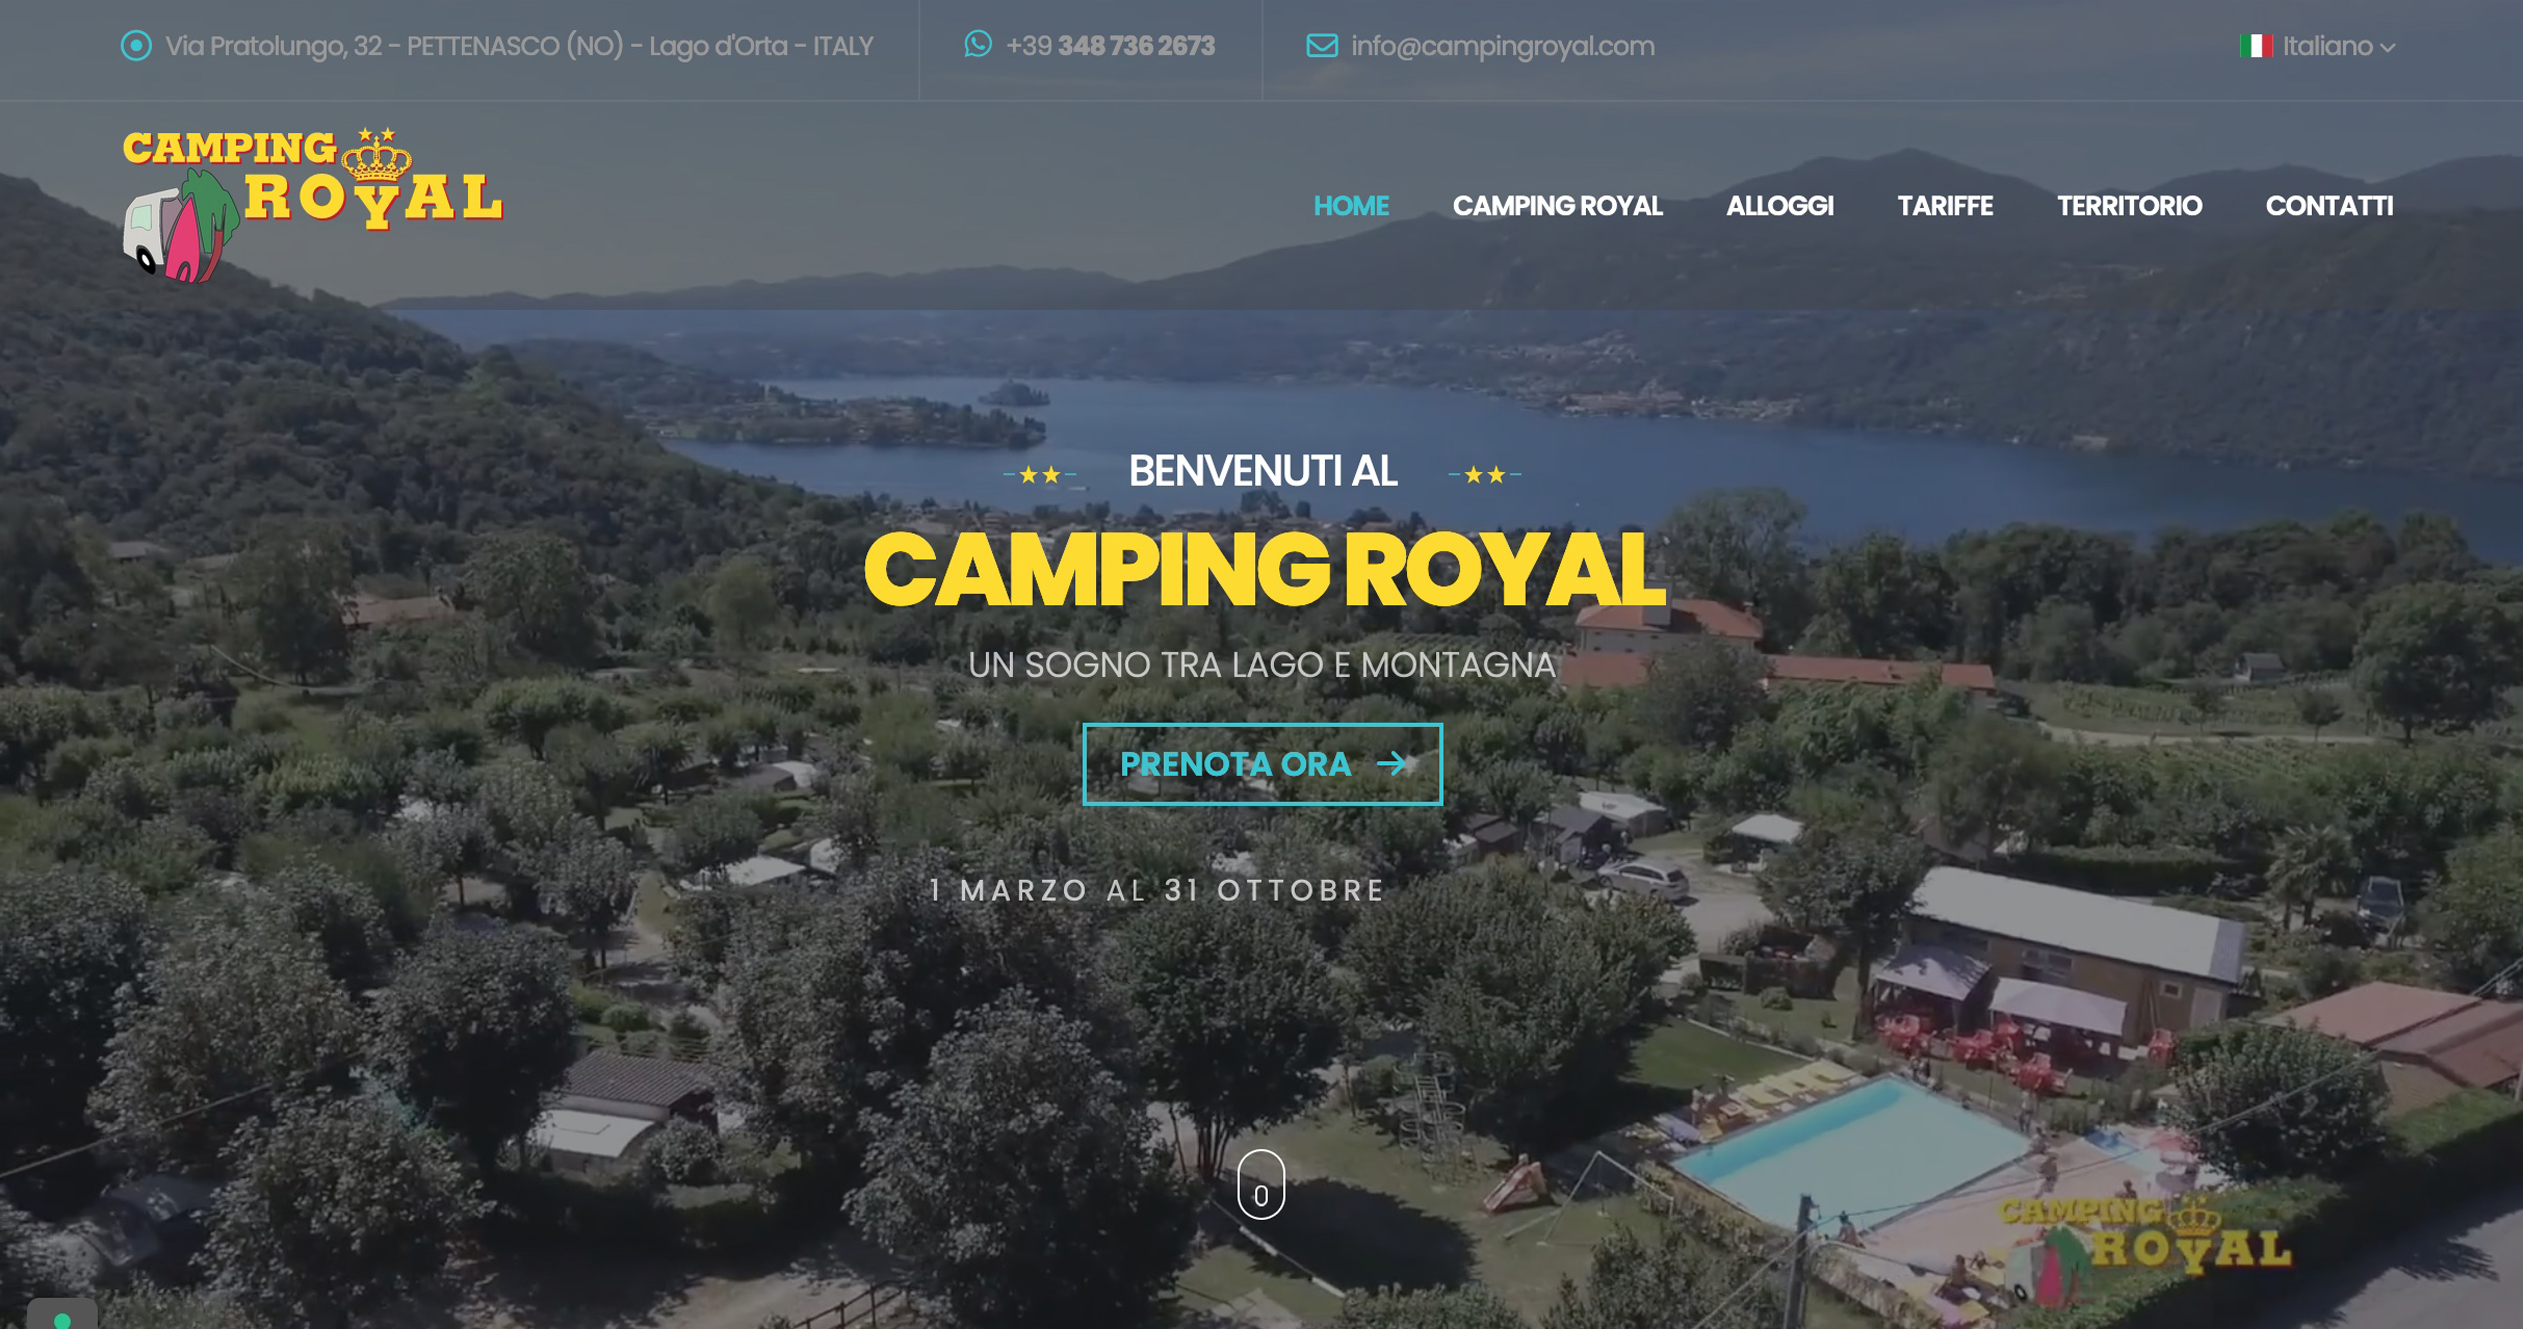Open the Contatti menu item
The height and width of the screenshot is (1329, 2523).
[x=2329, y=206]
